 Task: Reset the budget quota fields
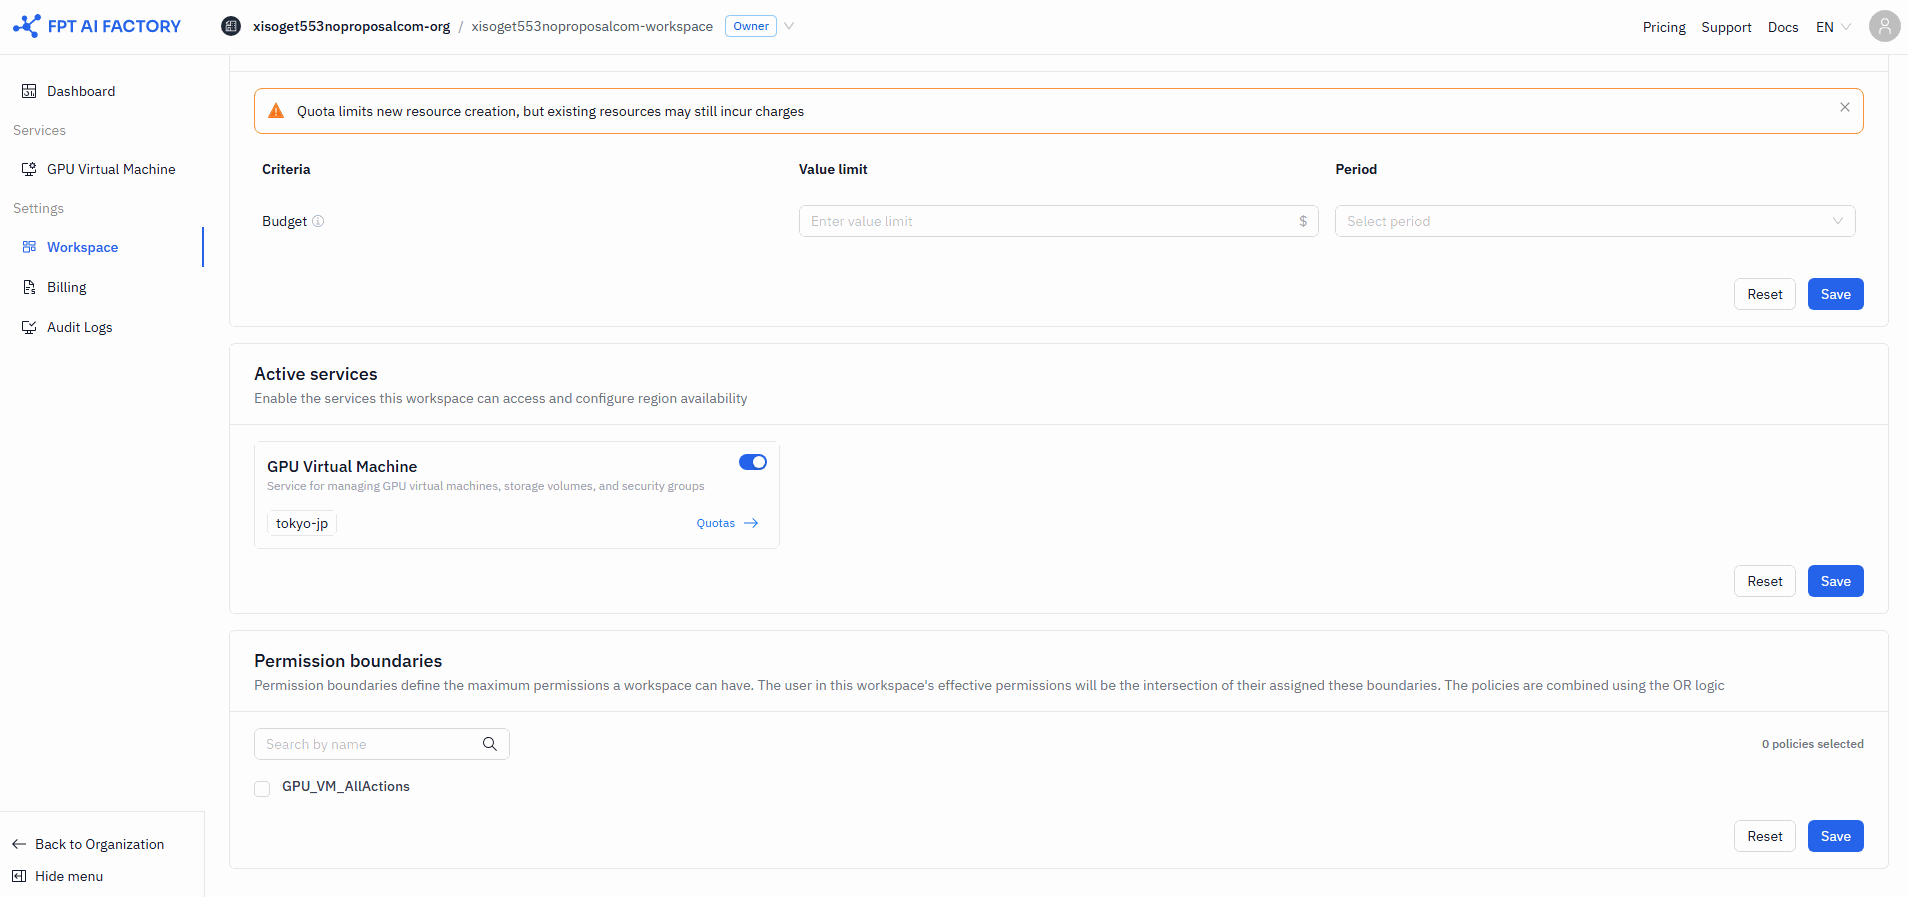pos(1764,294)
